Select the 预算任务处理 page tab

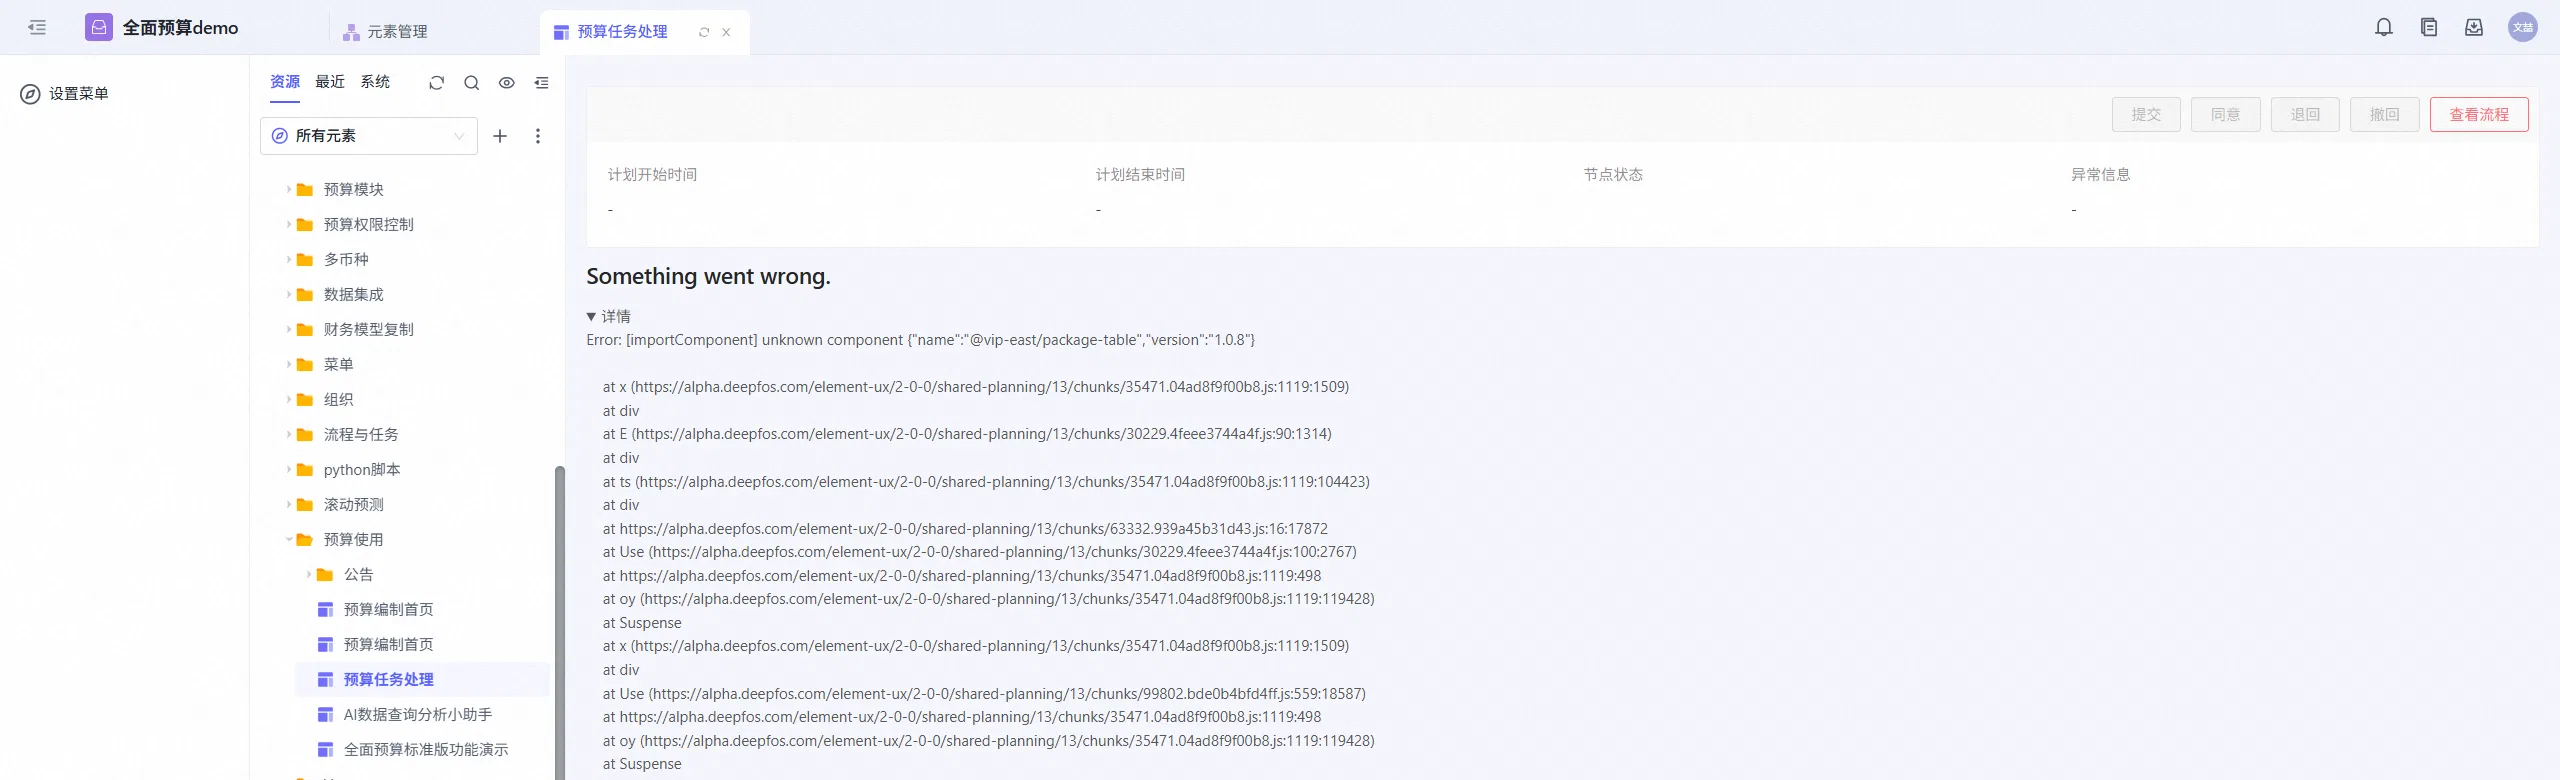pos(622,32)
